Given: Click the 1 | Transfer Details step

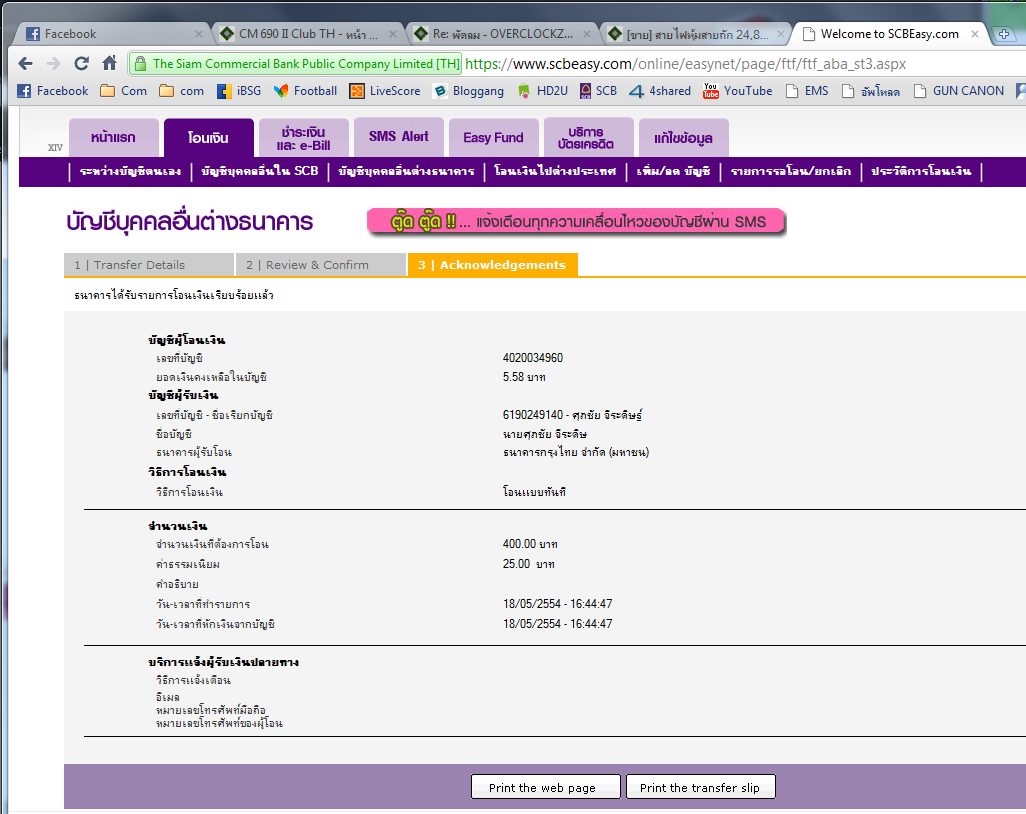Looking at the screenshot, I should tap(149, 265).
